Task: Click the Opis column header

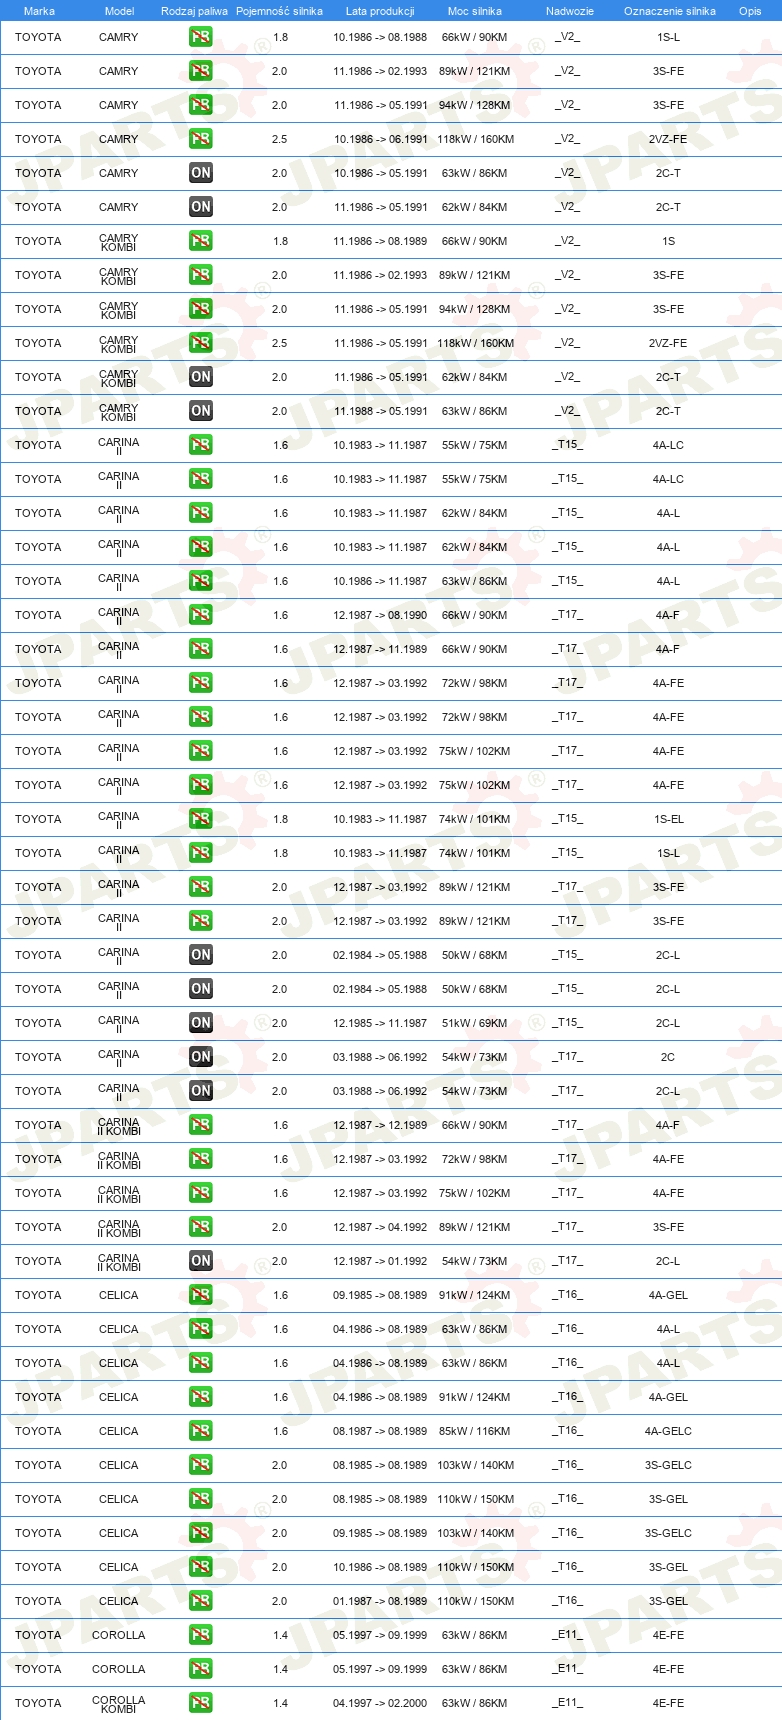Action: tap(750, 11)
